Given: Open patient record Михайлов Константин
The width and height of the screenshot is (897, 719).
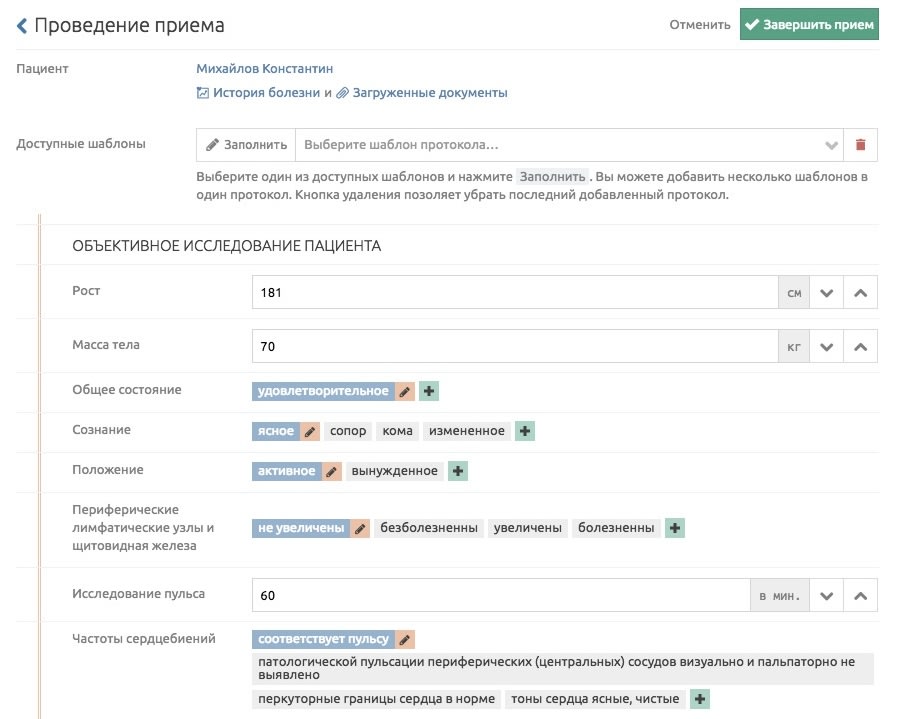Looking at the screenshot, I should pyautogui.click(x=266, y=69).
